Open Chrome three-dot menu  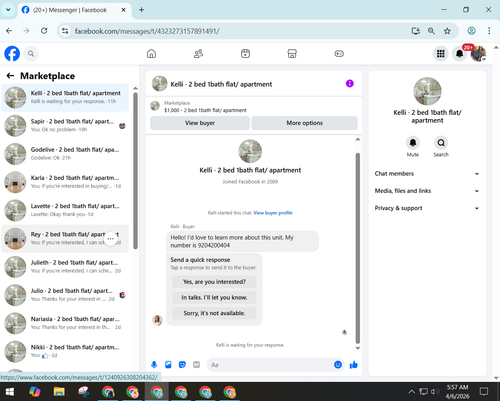(x=489, y=31)
